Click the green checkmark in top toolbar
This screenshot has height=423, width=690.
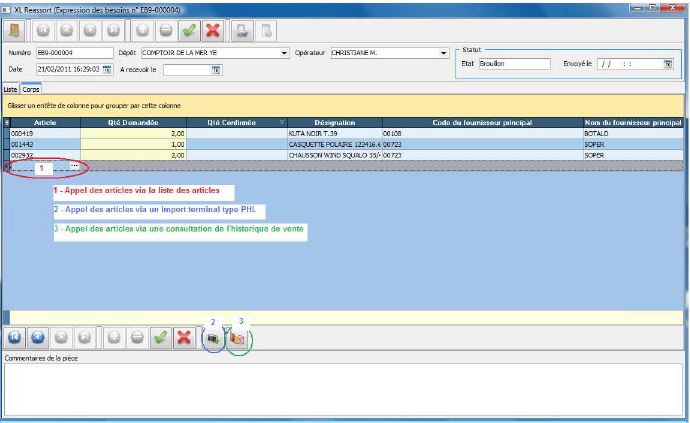tap(187, 30)
